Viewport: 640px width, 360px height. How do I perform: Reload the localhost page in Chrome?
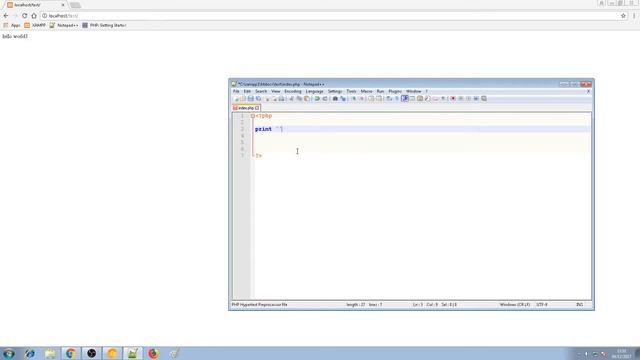click(x=24, y=16)
